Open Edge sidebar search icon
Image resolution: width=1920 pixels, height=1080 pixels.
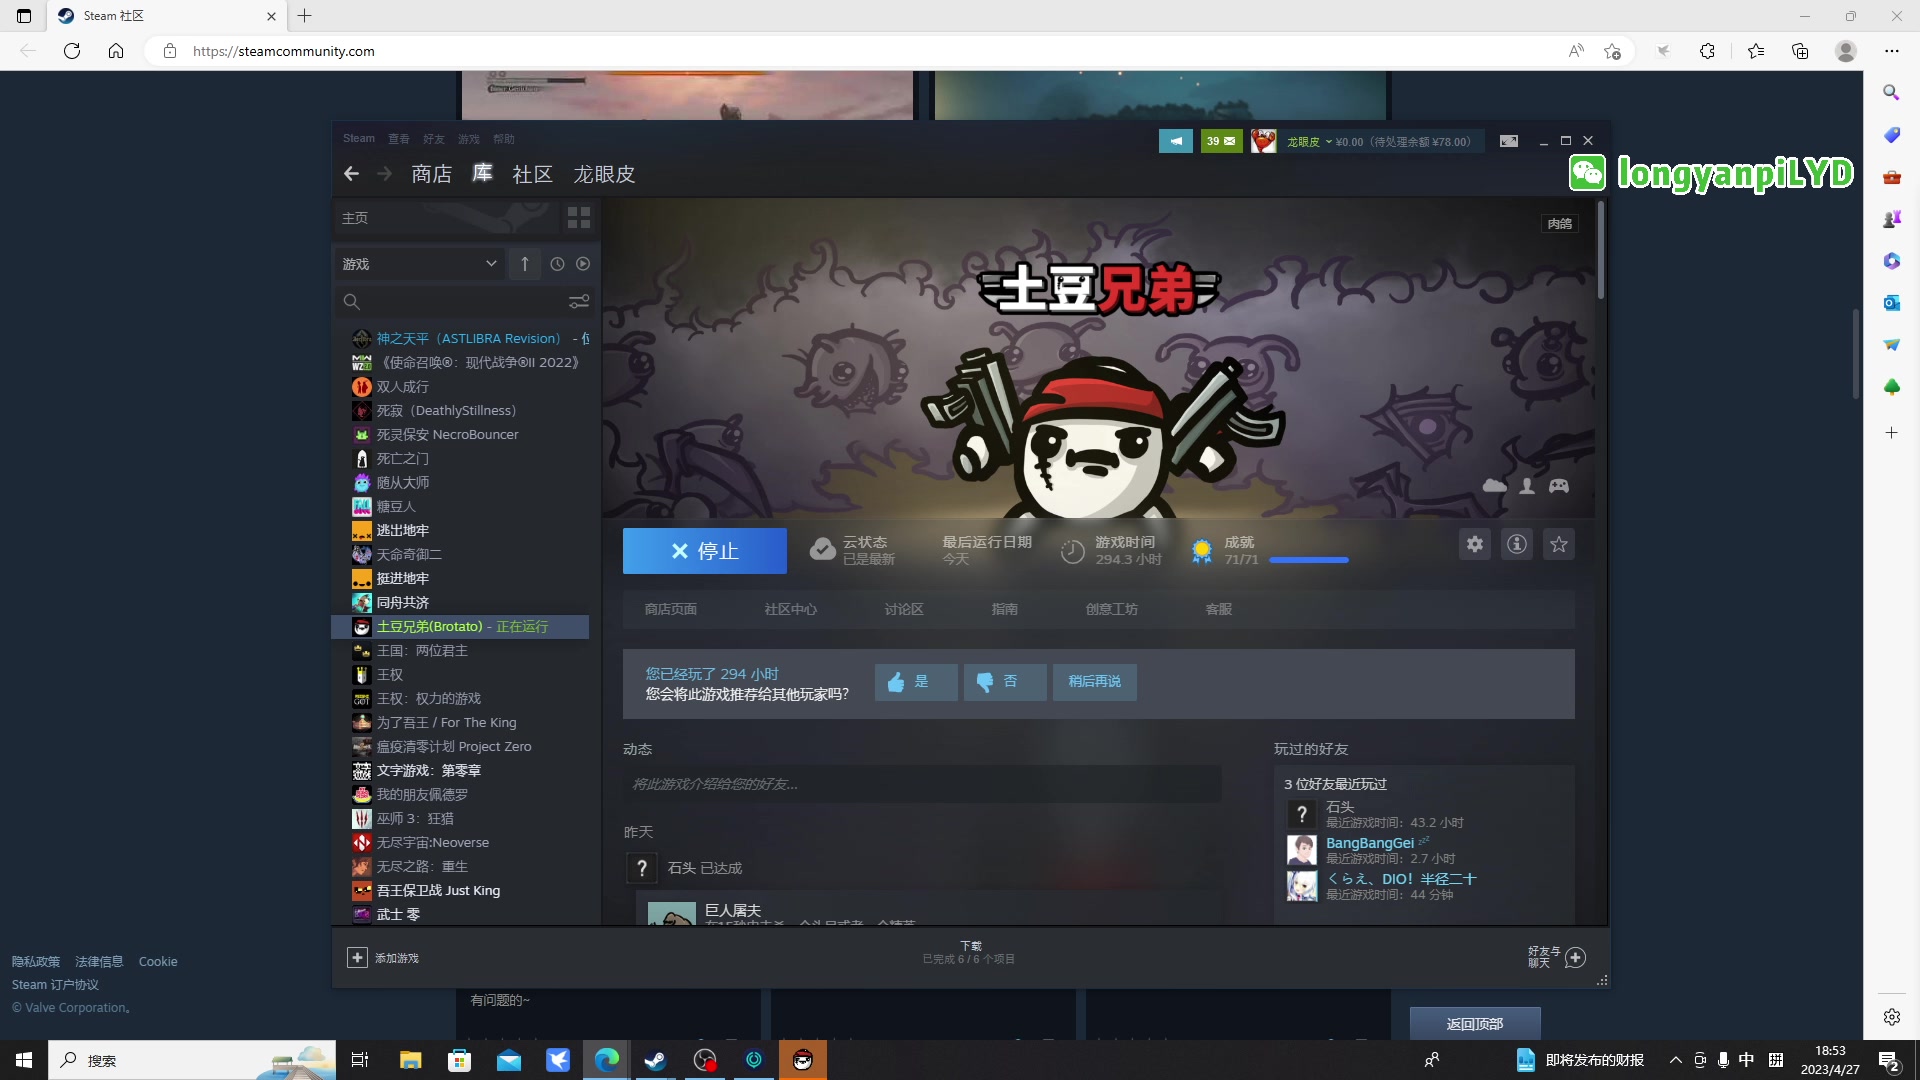(1891, 92)
